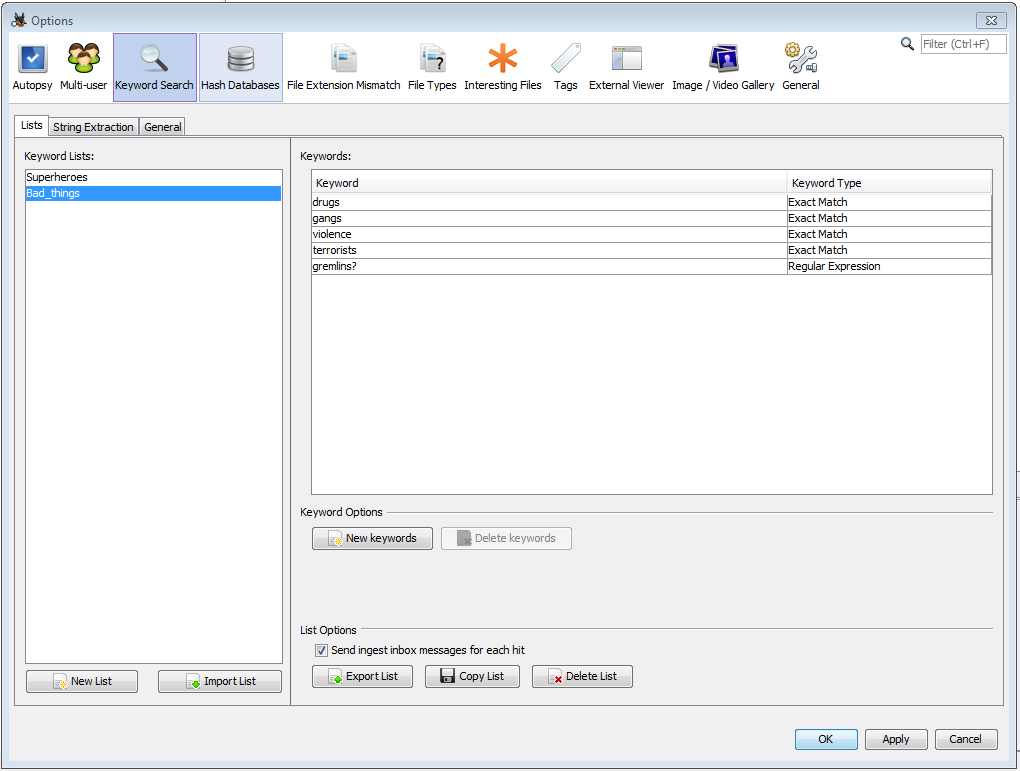The image size is (1020, 771).
Task: Click Exact Match cell for drugs
Action: (889, 202)
